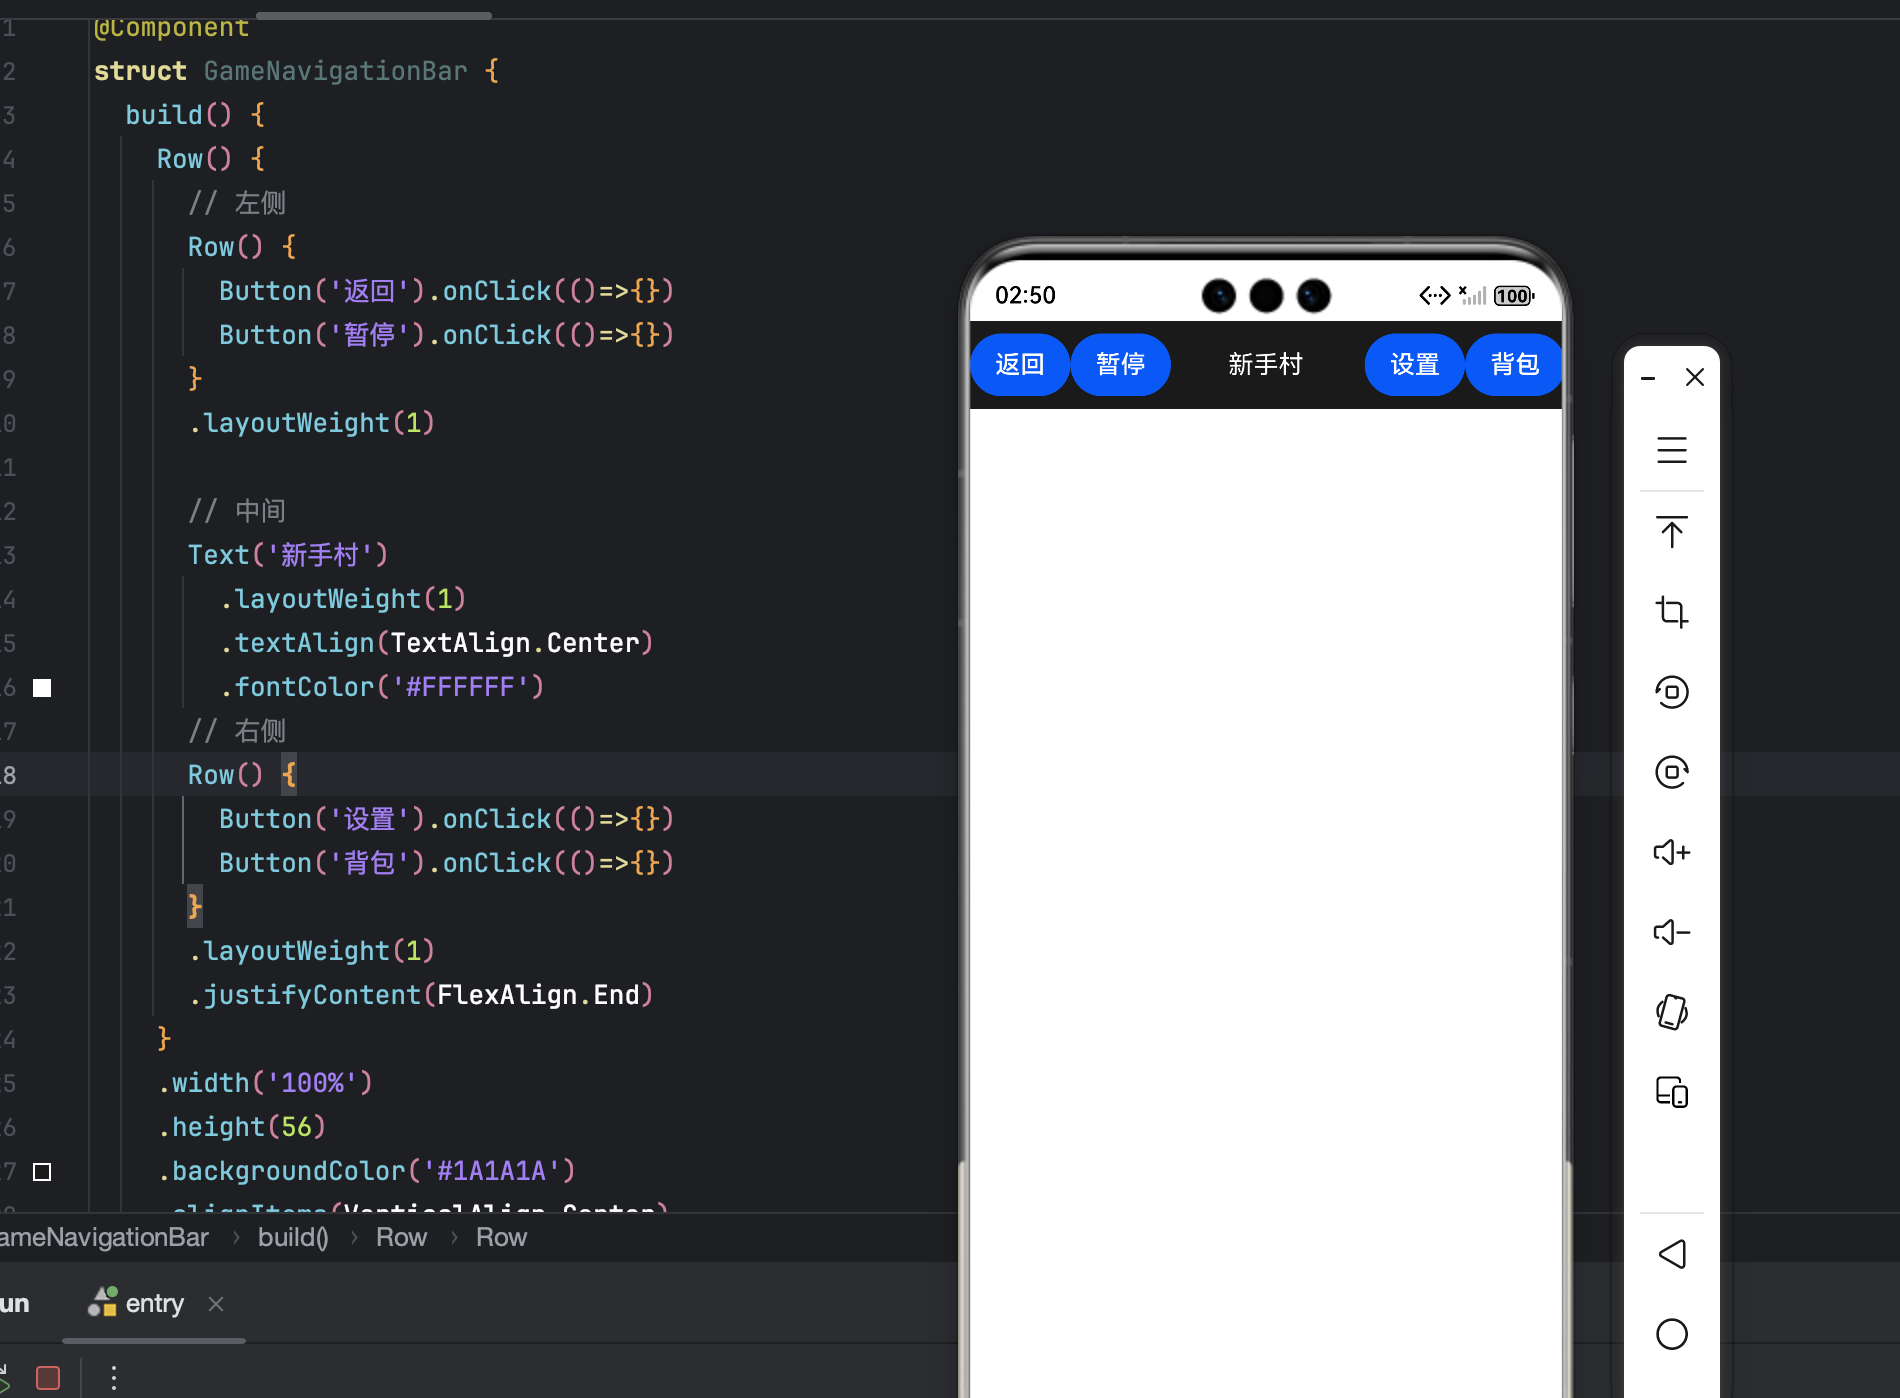Screen dimensions: 1900x1398
Task: Click the '#FFFFFF' string in fontColor
Action: [x=460, y=687]
